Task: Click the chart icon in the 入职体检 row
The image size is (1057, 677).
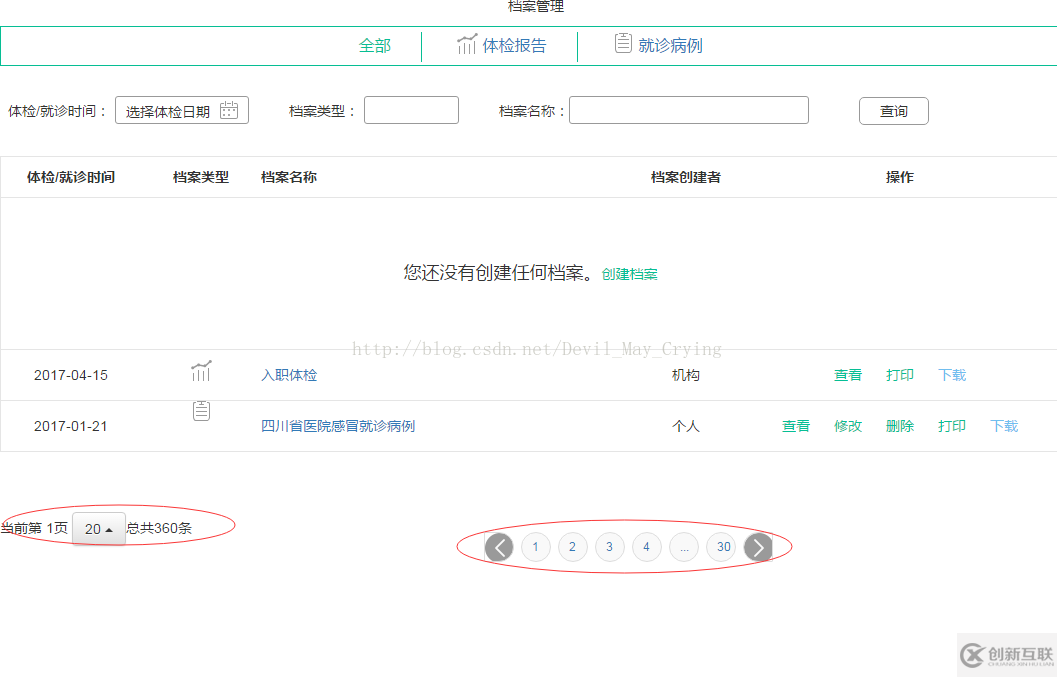Action: tap(201, 371)
